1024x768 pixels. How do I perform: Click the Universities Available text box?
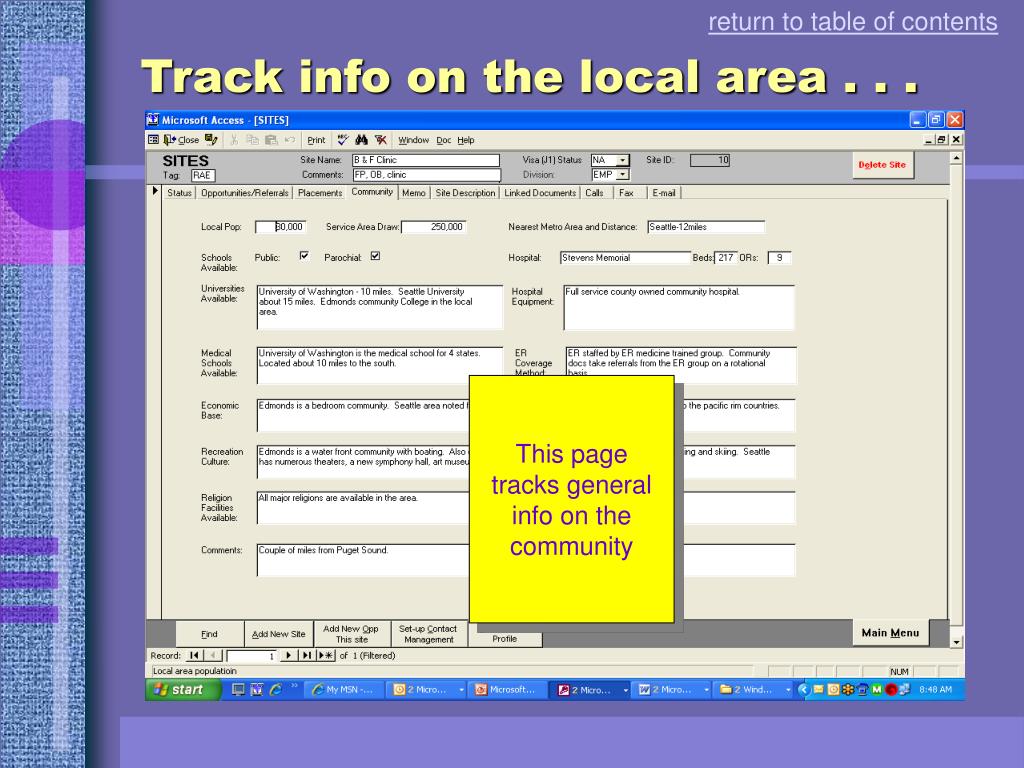tap(380, 307)
